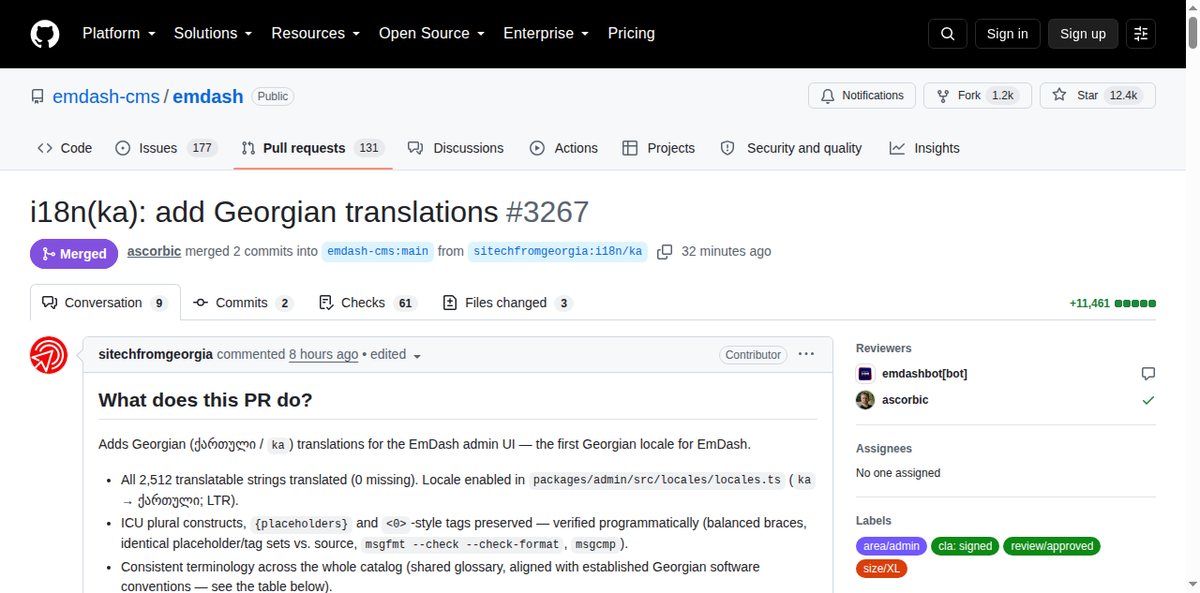The width and height of the screenshot is (1200, 593).
Task: Click the +11,461 diffstat indicator
Action: point(1112,303)
